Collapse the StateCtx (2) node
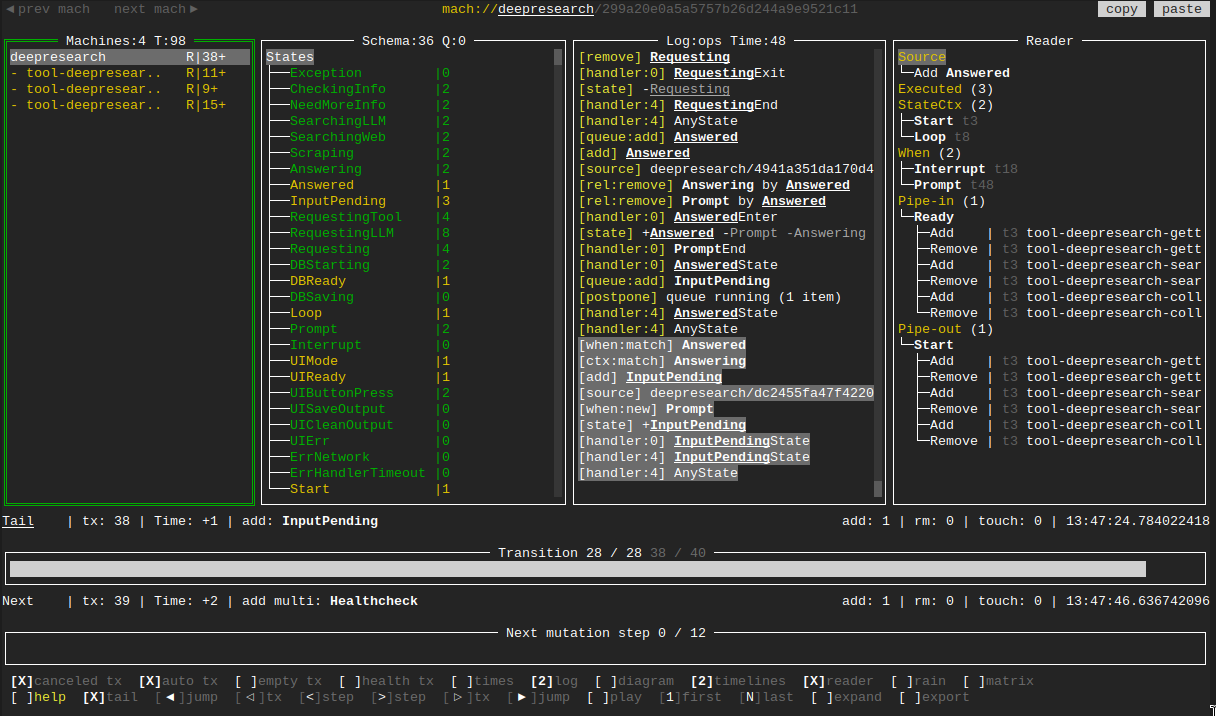This screenshot has height=716, width=1216. click(946, 105)
